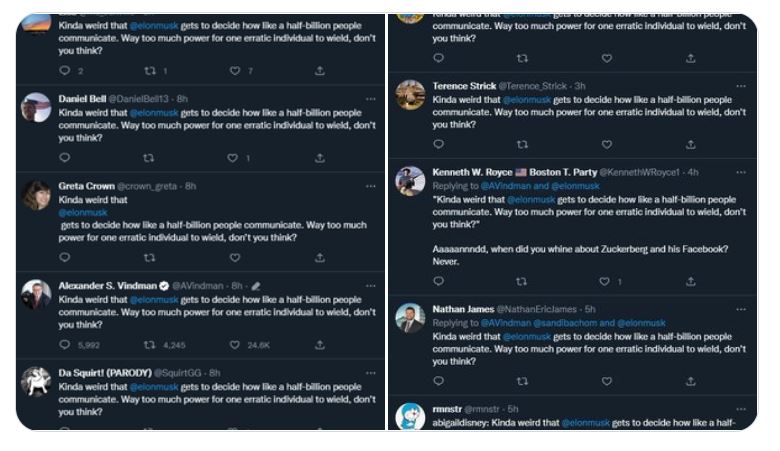Click Terence Strick's profile picture

[410, 95]
